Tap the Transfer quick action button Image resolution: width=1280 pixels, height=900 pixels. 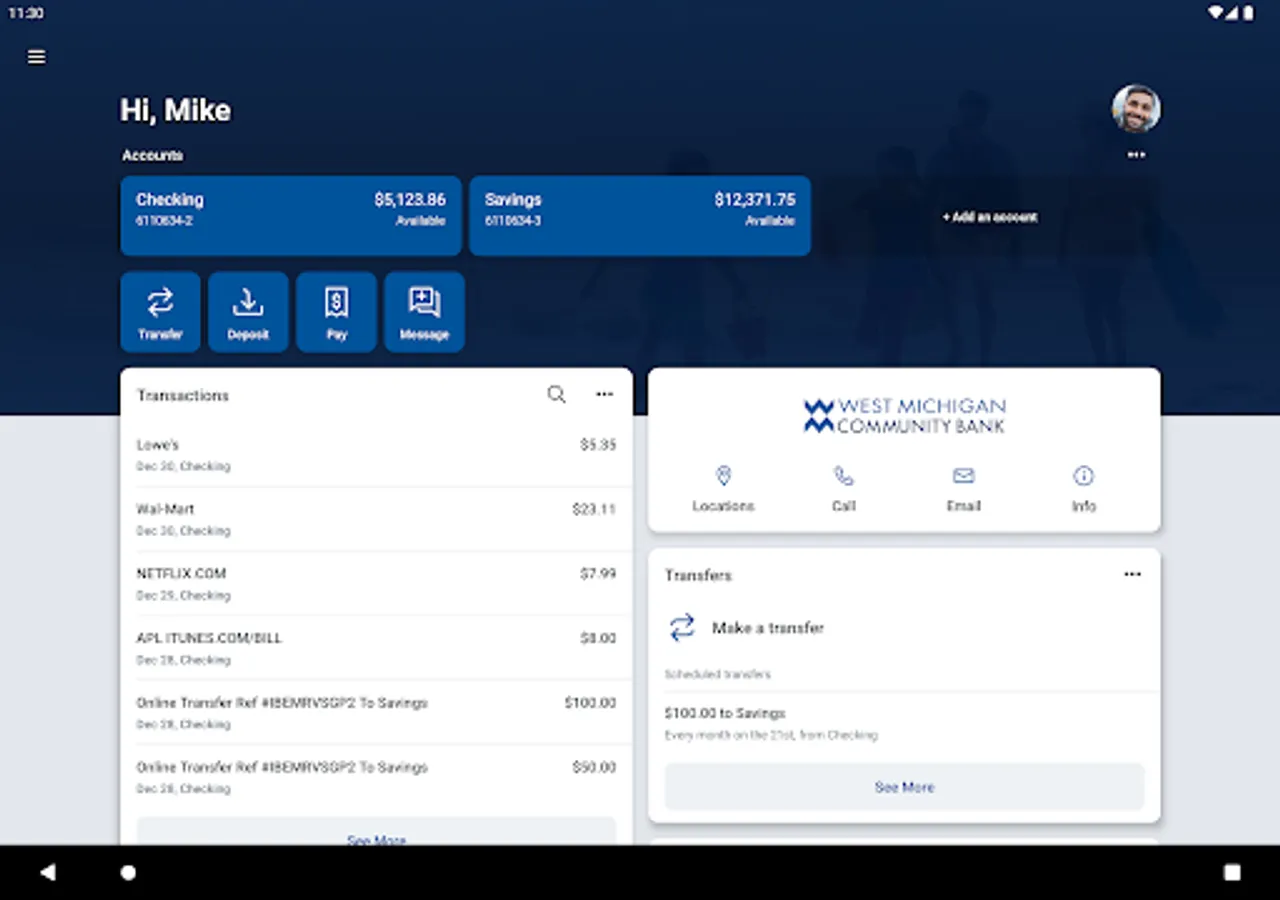[160, 312]
